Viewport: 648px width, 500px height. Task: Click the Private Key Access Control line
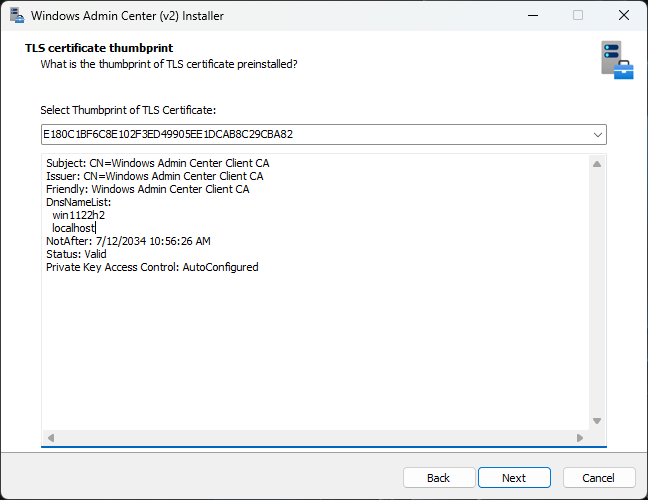(152, 267)
